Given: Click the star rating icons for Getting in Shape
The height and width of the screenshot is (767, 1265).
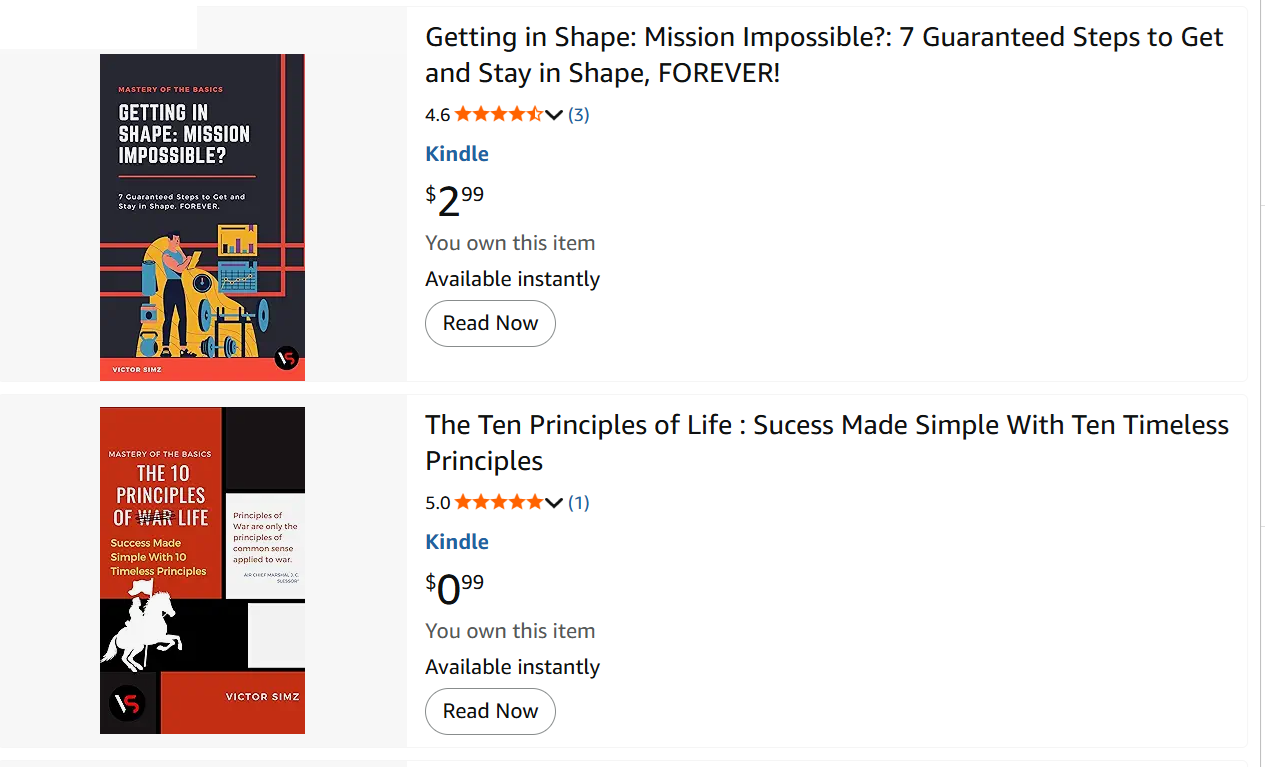Looking at the screenshot, I should (x=498, y=115).
